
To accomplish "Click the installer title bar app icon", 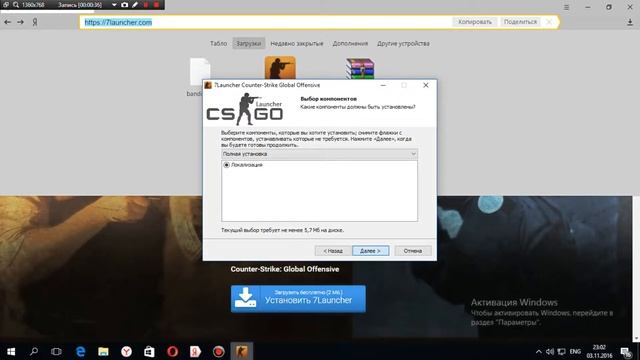I will pyautogui.click(x=208, y=85).
